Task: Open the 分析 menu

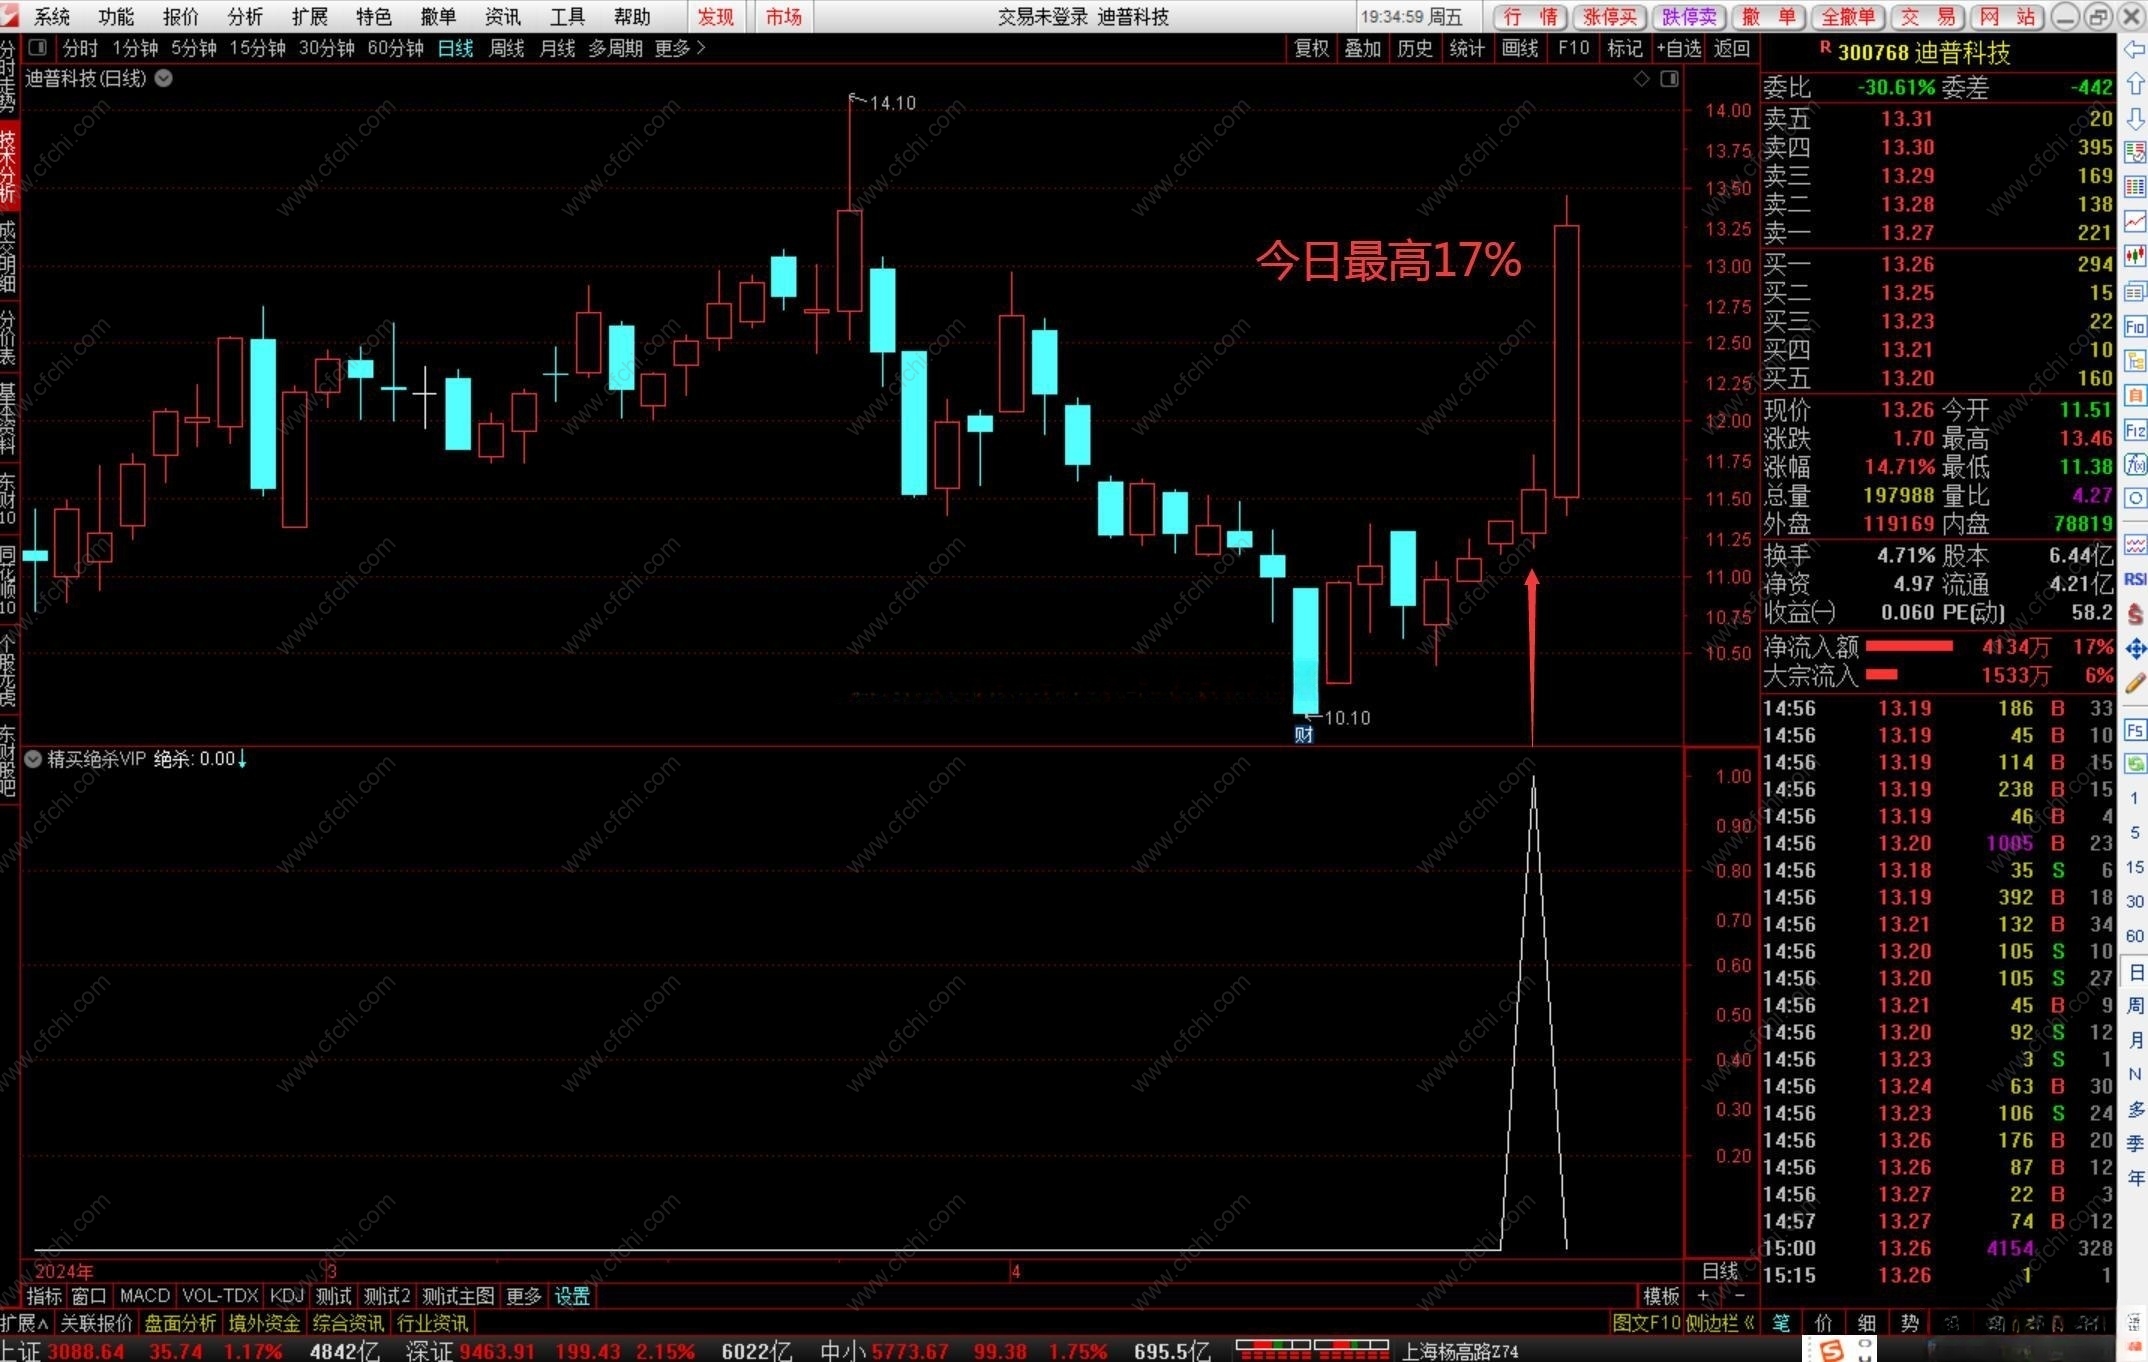Action: pos(245,16)
